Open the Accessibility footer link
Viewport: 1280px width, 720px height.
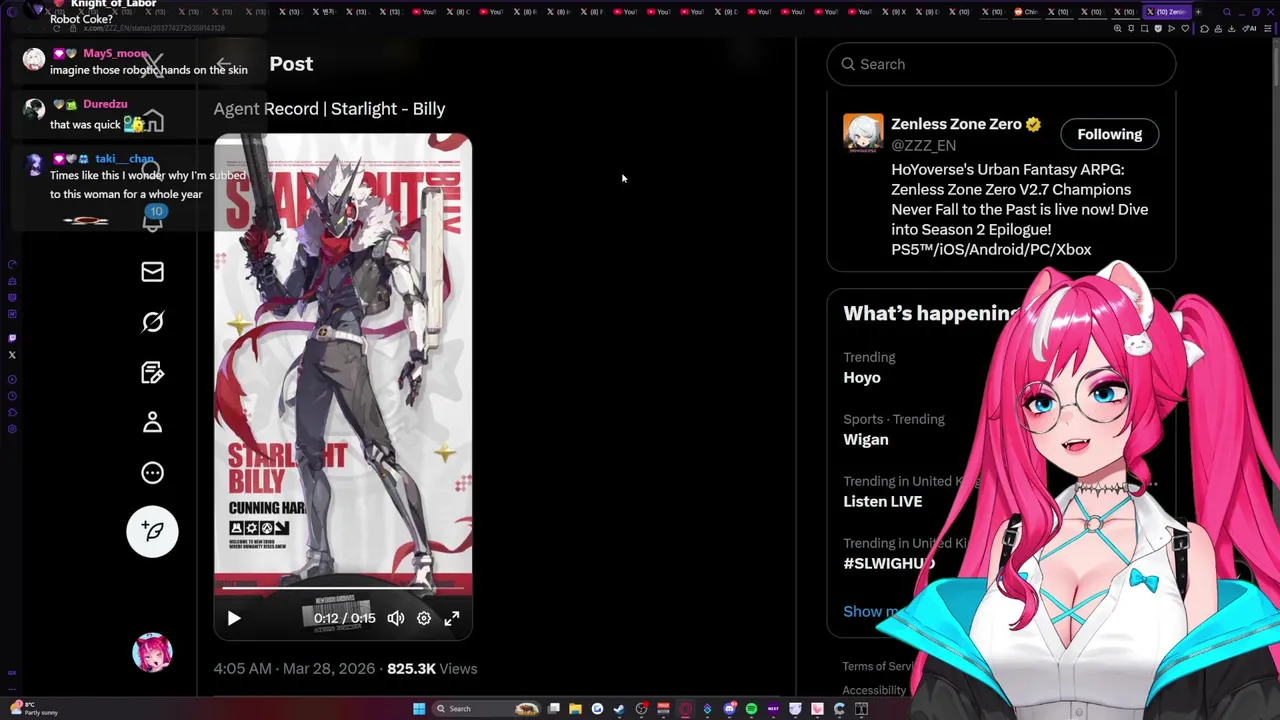click(x=874, y=690)
